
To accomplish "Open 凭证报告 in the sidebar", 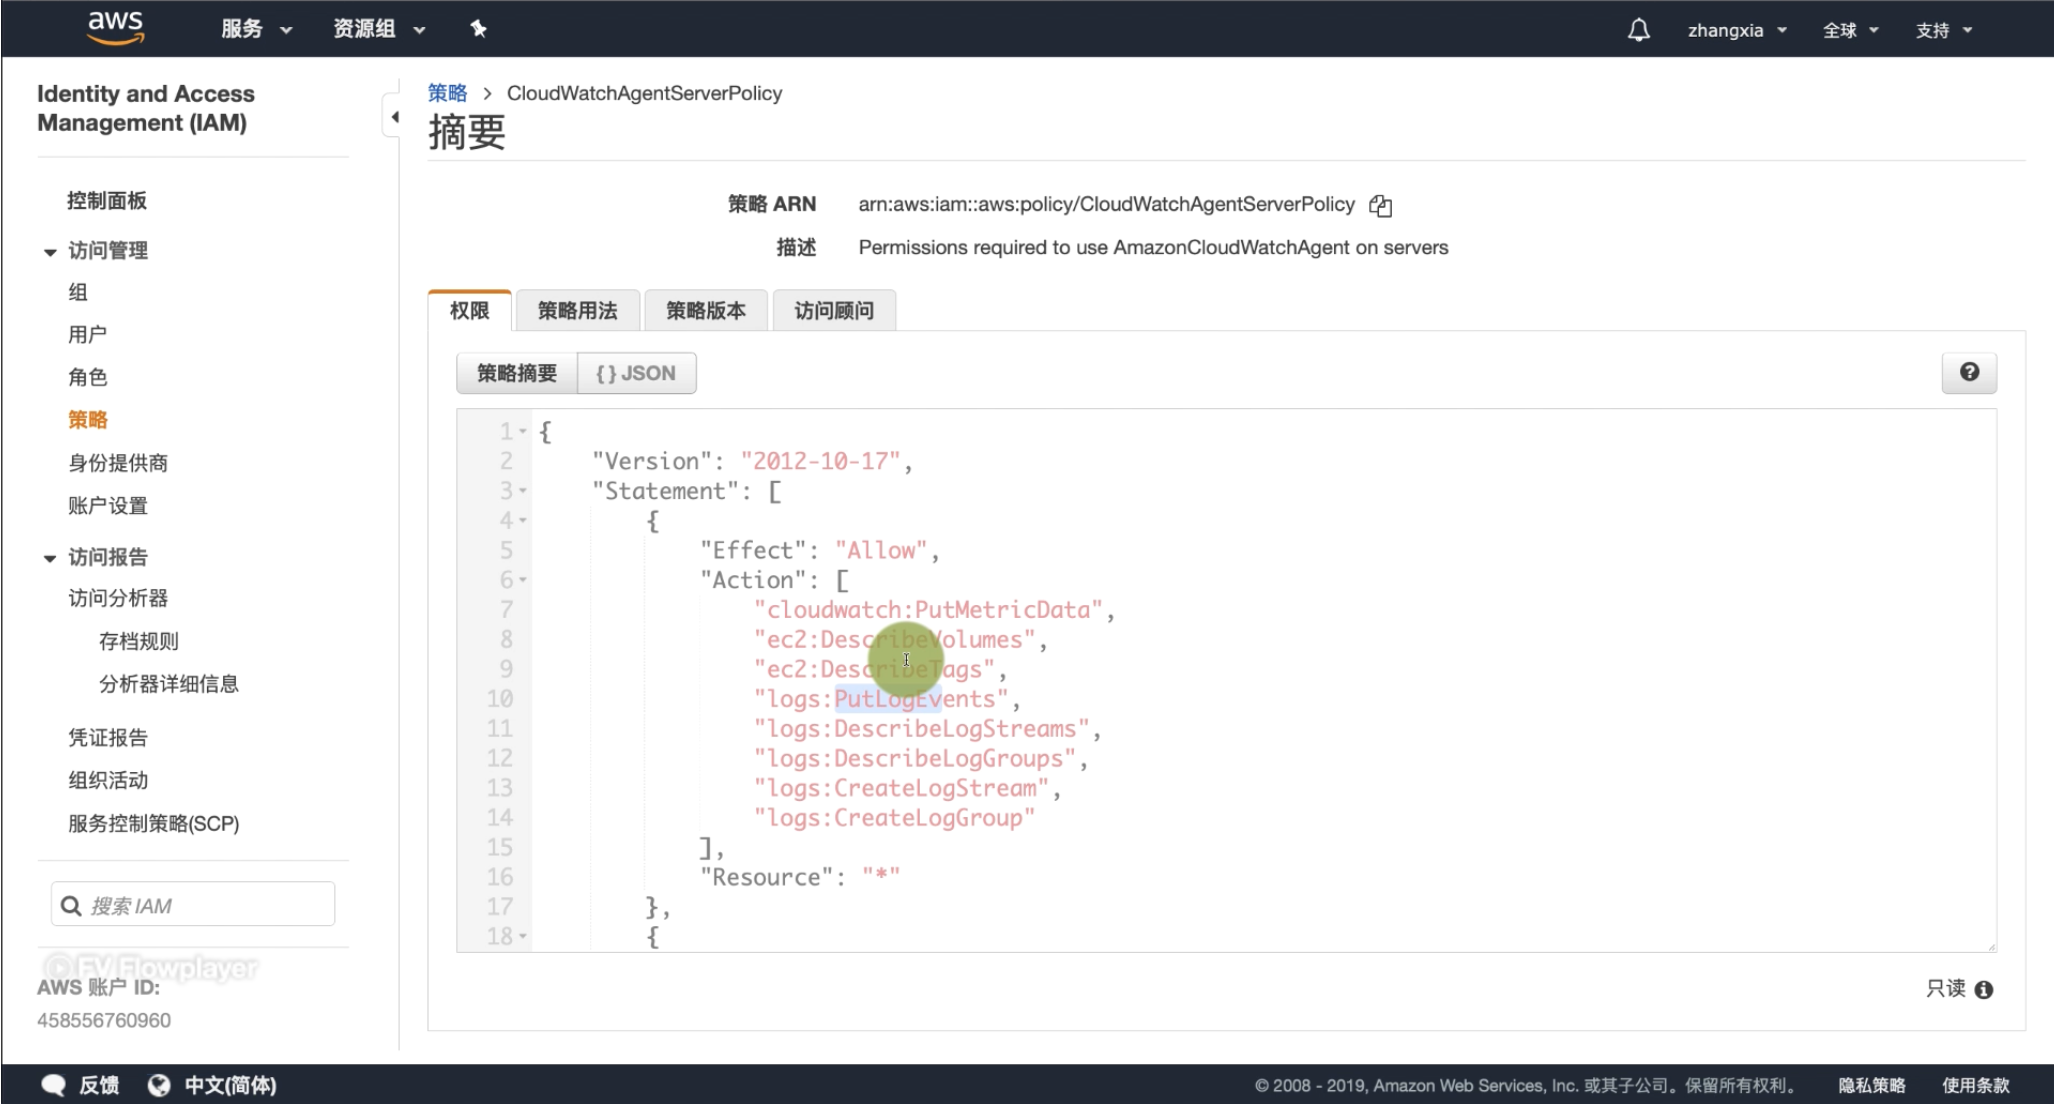I will point(107,738).
